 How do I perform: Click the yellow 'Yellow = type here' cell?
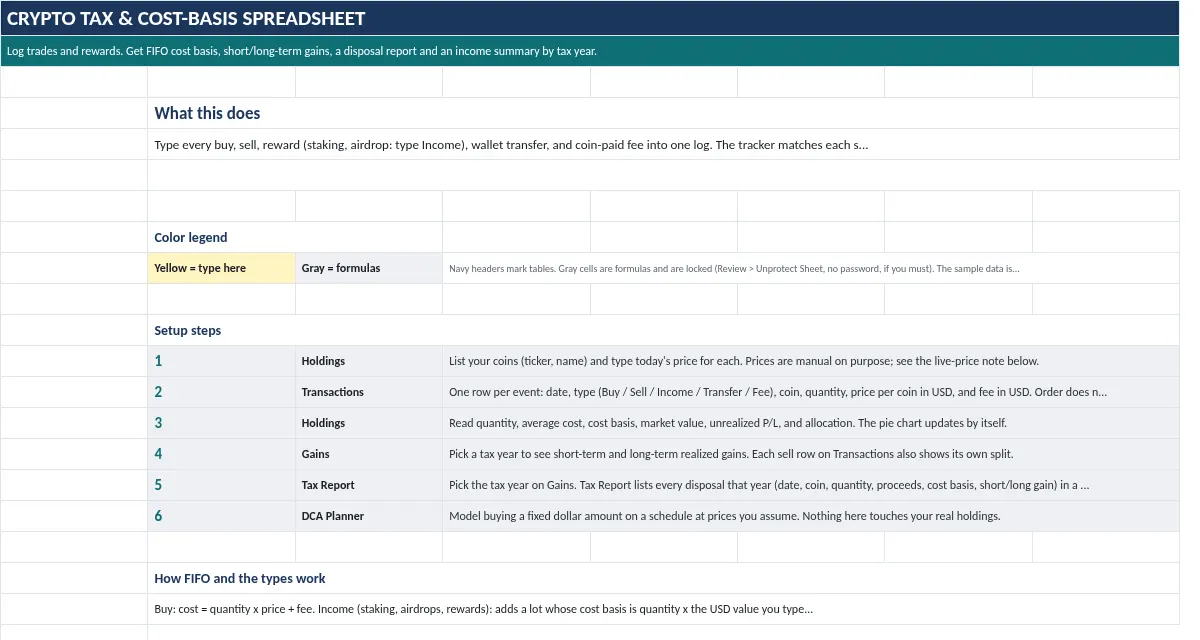tap(221, 268)
